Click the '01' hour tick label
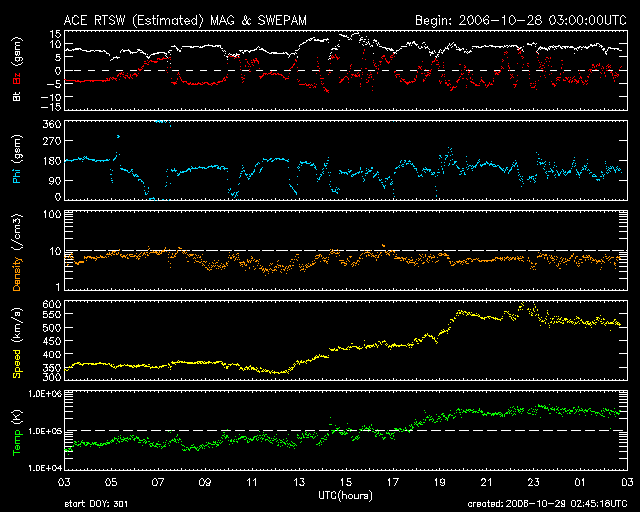Viewport: 640px width, 512px height. 580,483
